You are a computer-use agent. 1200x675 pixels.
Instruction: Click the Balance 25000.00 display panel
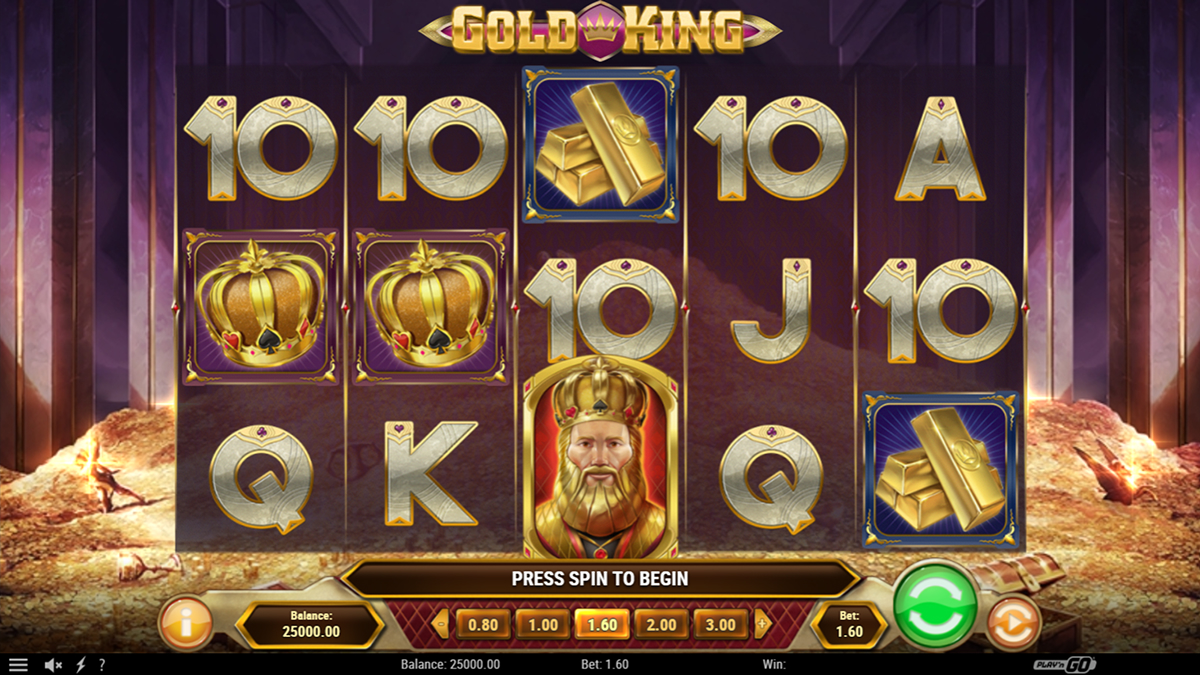(310, 625)
